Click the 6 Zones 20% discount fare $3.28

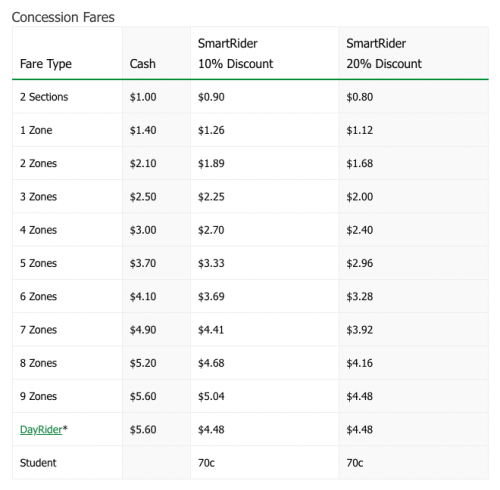(x=360, y=297)
